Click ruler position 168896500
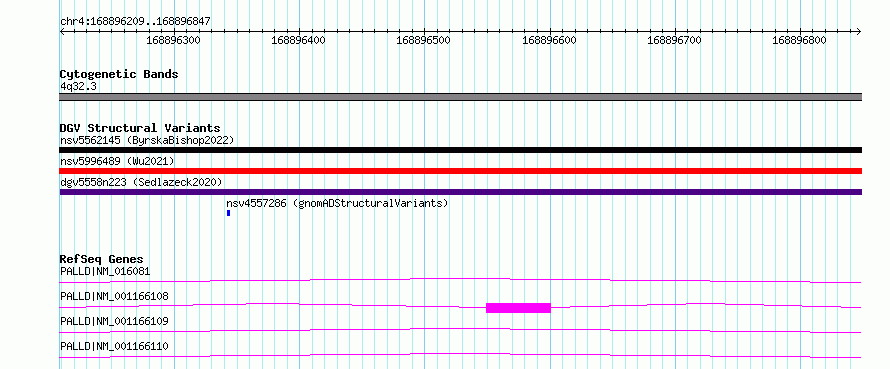The width and height of the screenshot is (890, 369). tap(423, 40)
